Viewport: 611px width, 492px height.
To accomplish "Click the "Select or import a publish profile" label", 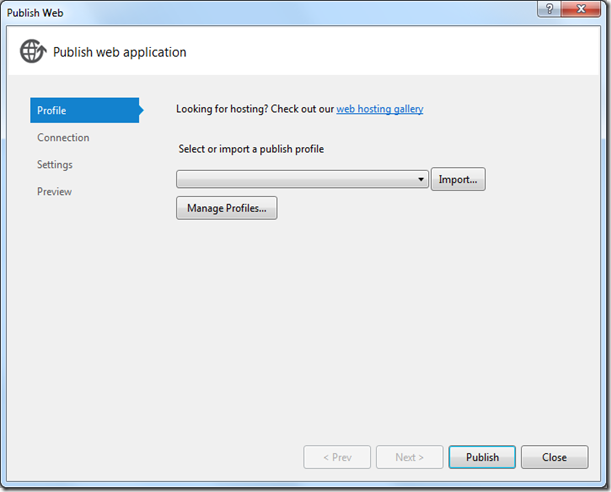I will tap(251, 149).
